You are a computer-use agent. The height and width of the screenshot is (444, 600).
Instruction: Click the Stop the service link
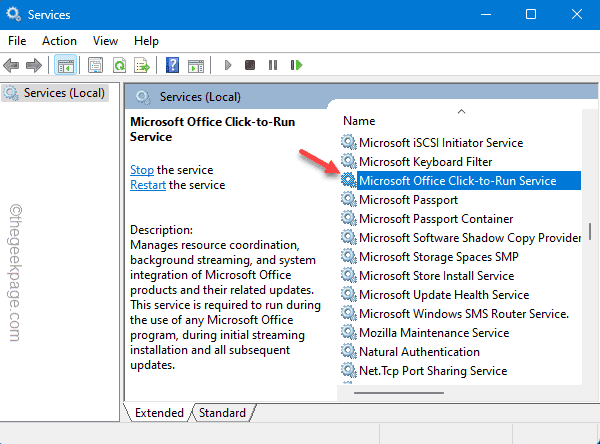point(142,170)
